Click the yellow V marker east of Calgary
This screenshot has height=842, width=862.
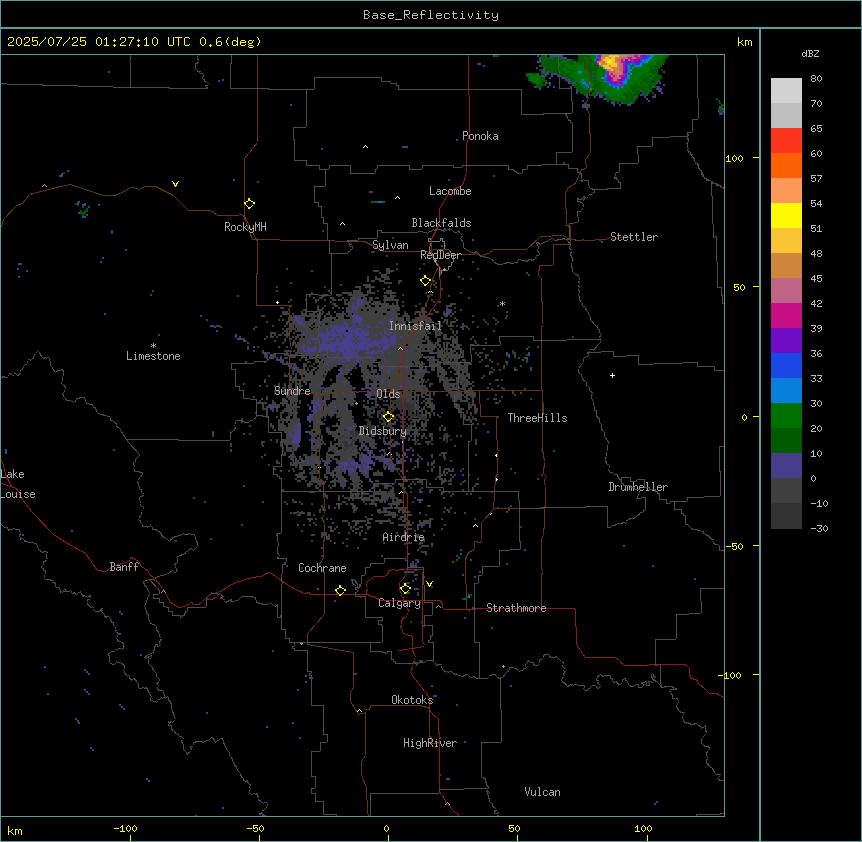429,584
